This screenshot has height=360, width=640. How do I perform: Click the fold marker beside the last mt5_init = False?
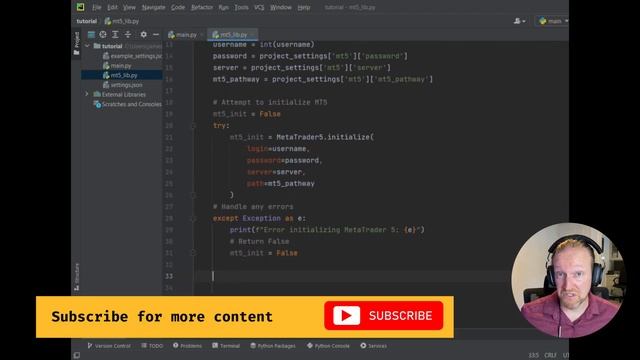tap(193, 253)
